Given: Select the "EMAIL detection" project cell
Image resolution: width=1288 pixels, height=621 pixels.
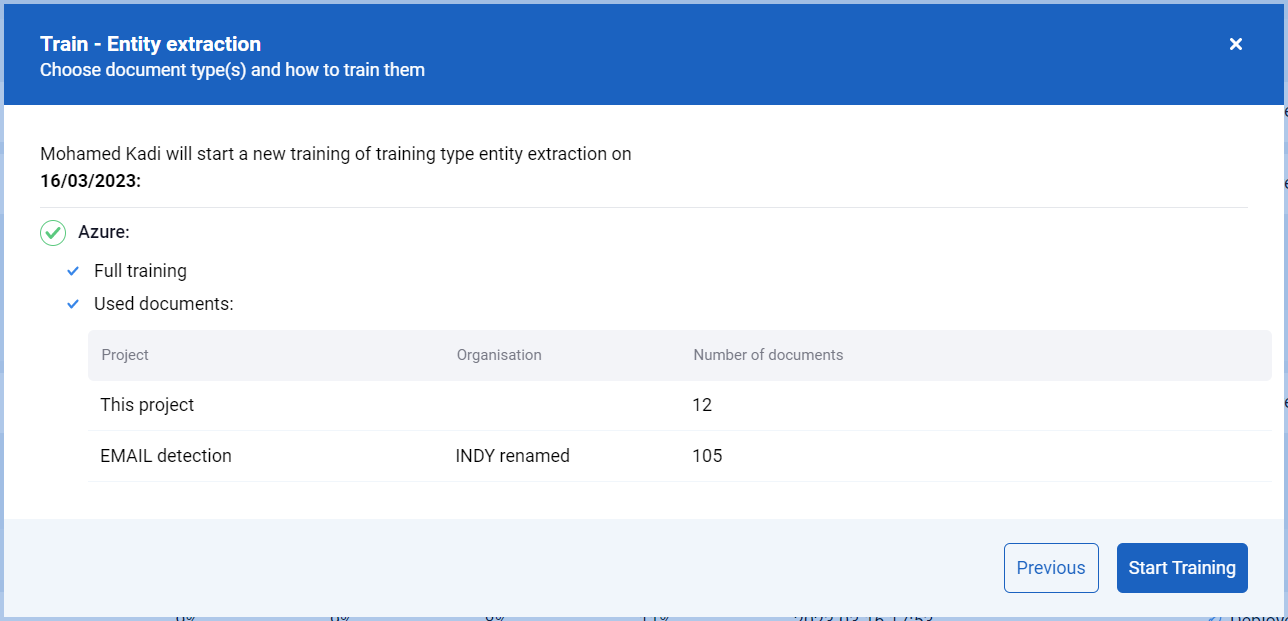Looking at the screenshot, I should (x=166, y=456).
